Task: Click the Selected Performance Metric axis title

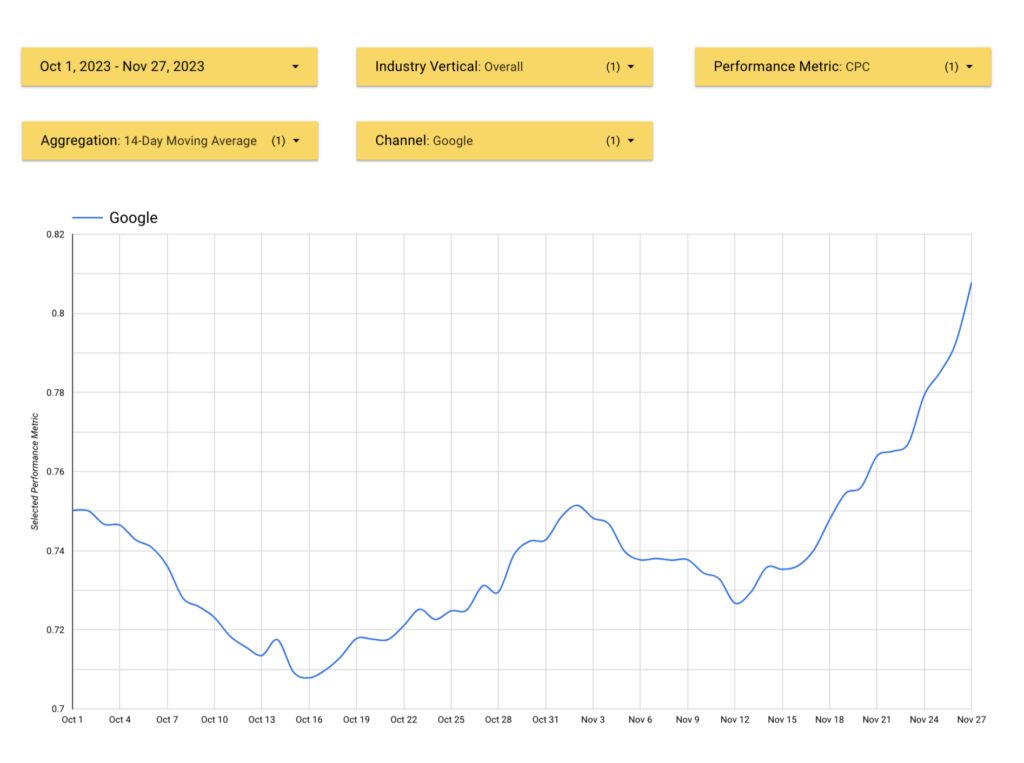Action: 36,470
